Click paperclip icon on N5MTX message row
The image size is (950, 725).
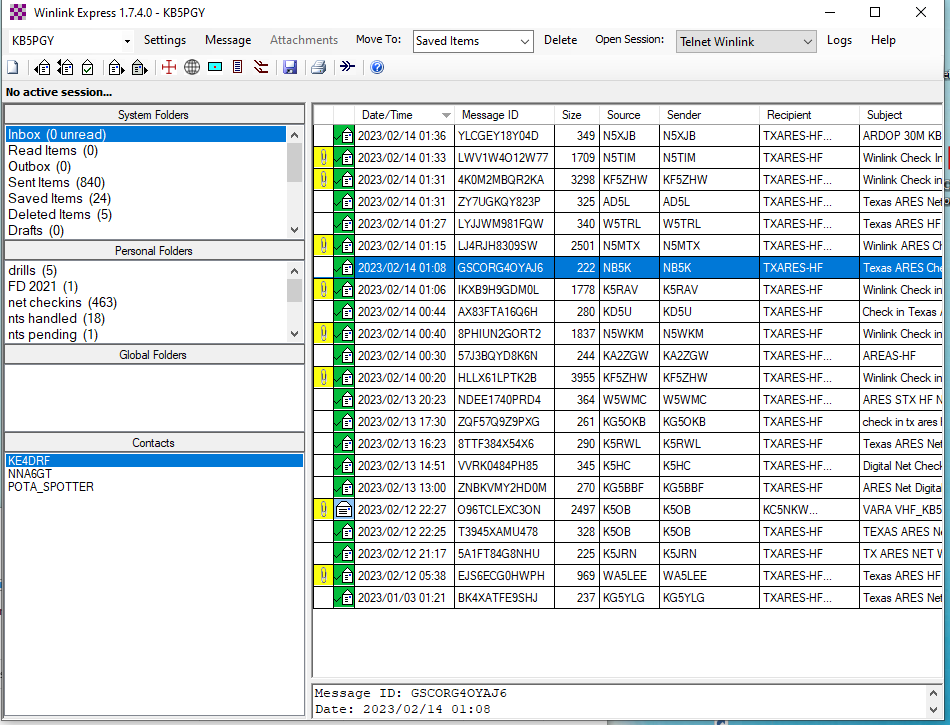[324, 246]
